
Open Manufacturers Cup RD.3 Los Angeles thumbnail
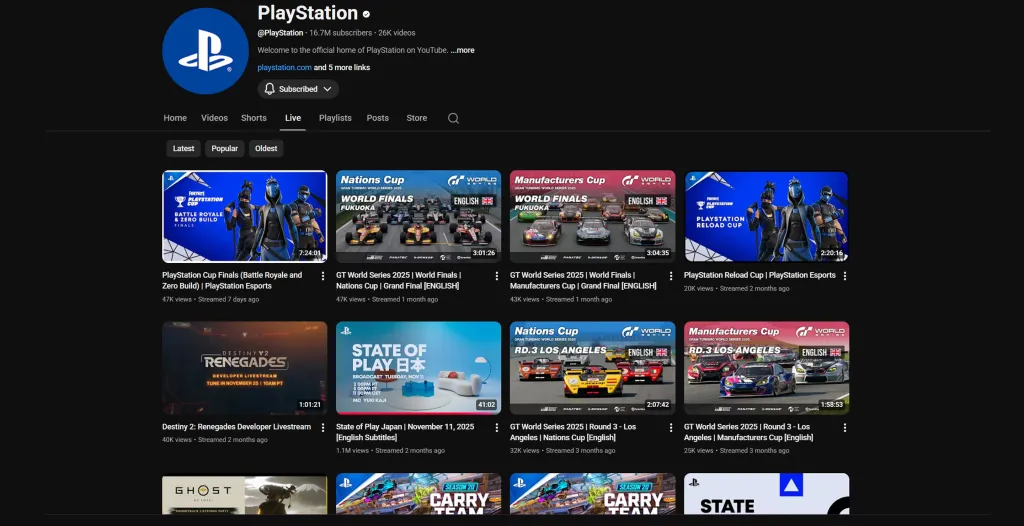pos(767,368)
